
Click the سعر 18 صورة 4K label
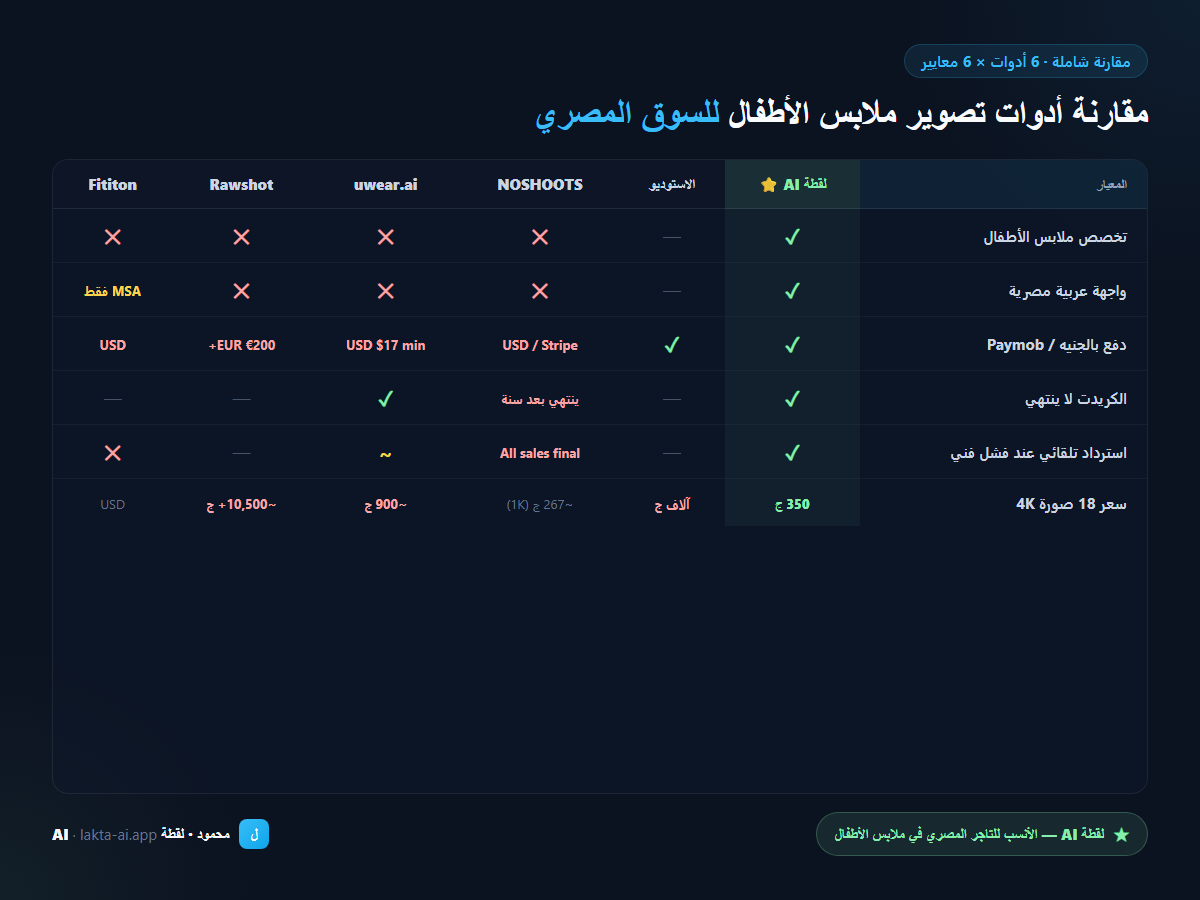coord(1072,504)
